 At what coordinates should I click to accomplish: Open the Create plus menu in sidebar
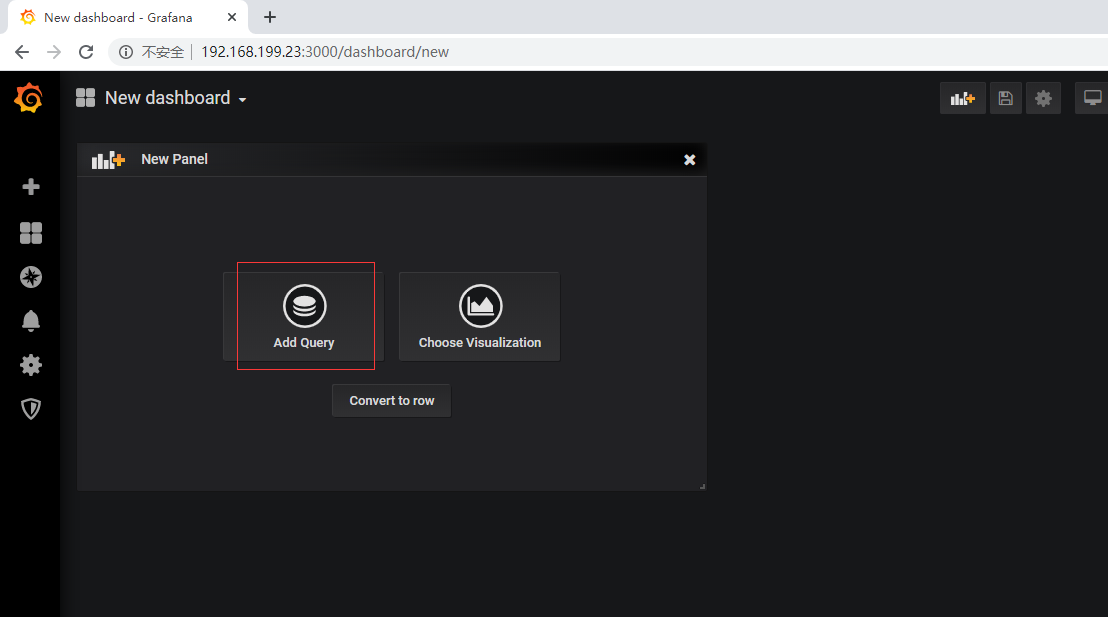tap(30, 187)
